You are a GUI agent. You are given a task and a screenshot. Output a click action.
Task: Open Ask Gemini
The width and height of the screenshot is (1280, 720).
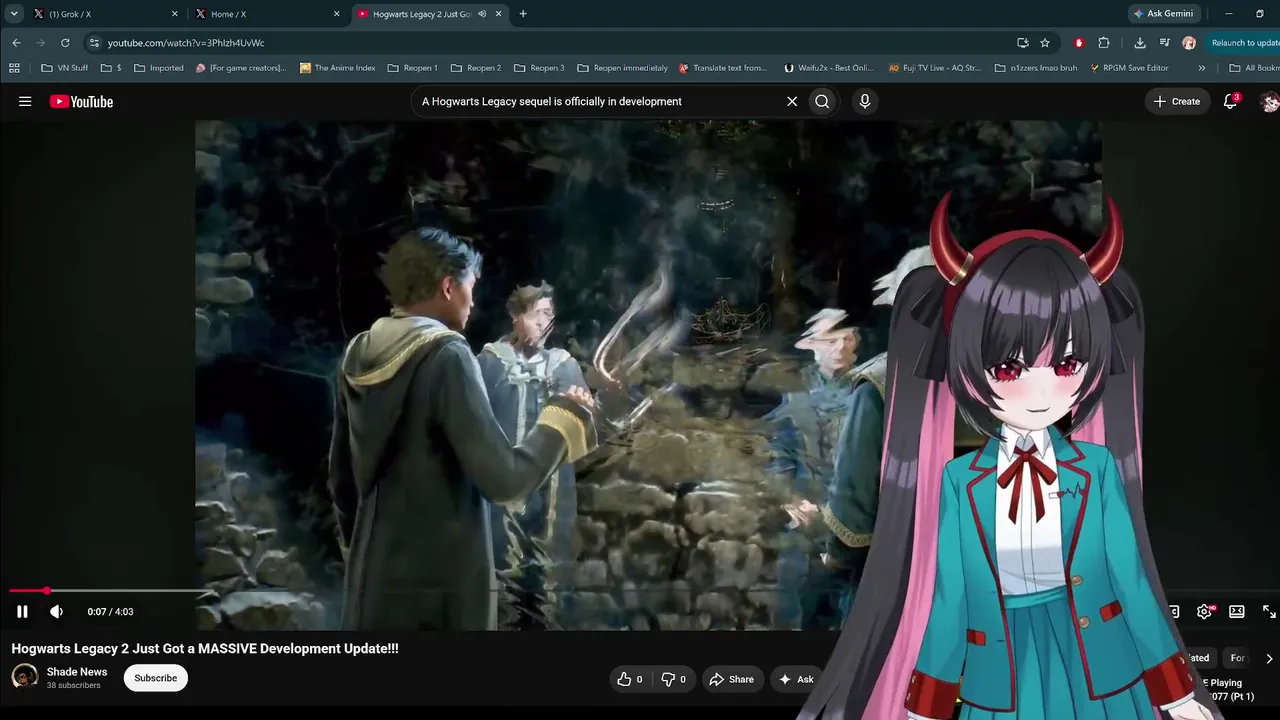1166,14
